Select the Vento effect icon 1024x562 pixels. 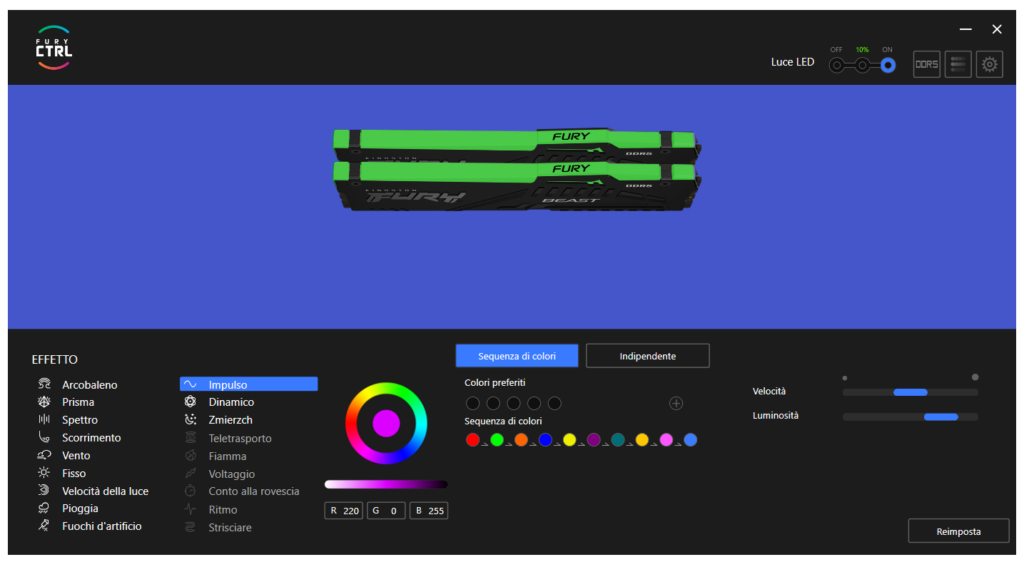click(x=44, y=455)
